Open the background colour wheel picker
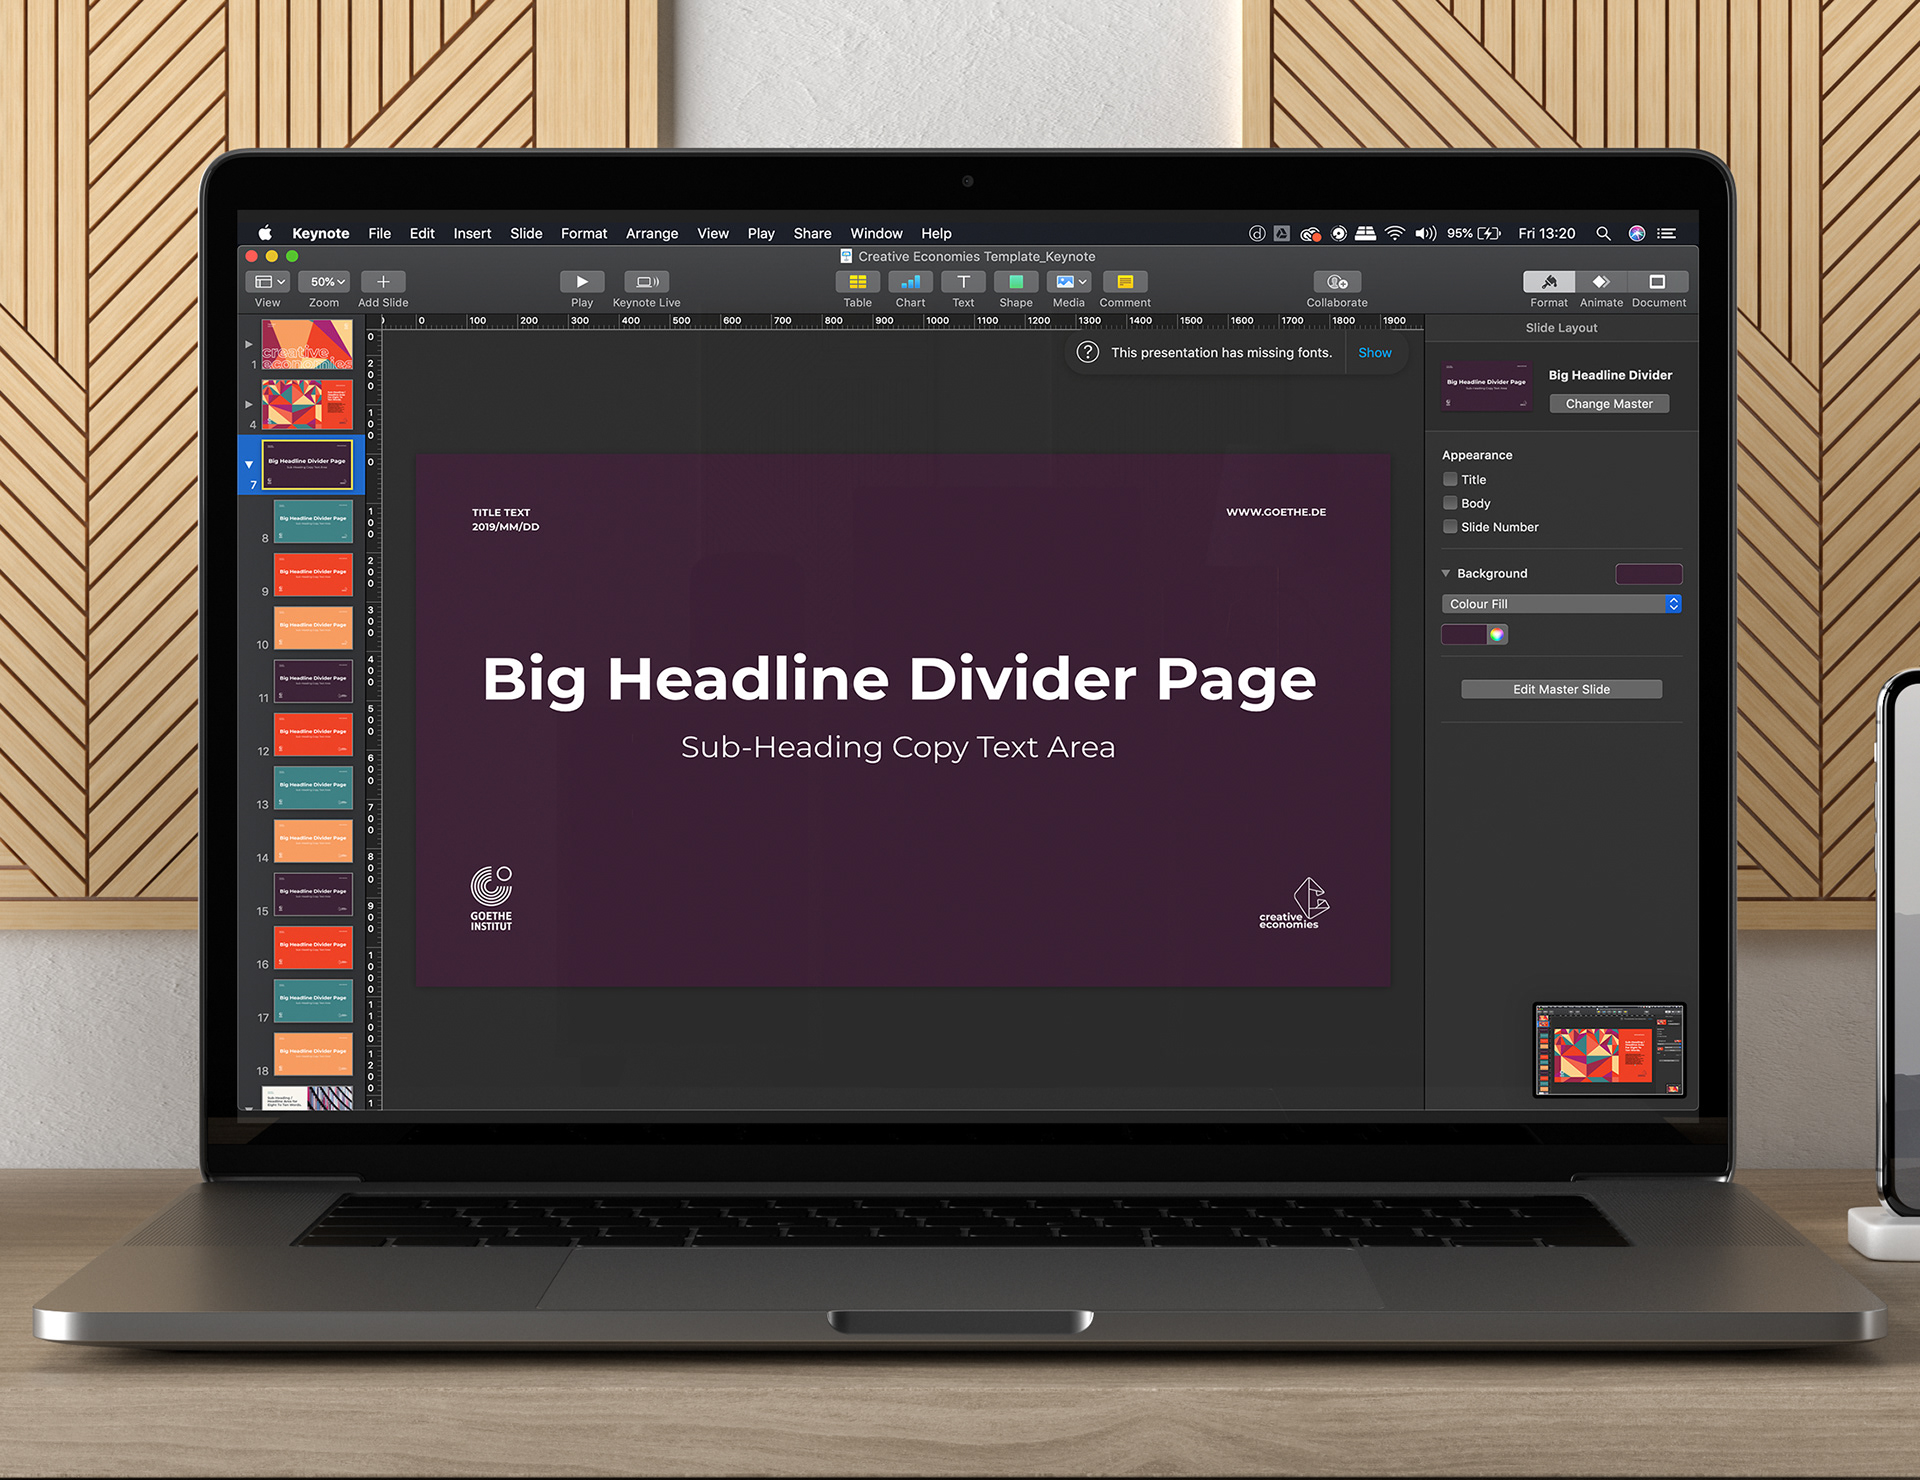Screen dimensions: 1920x1480 [x=1497, y=634]
